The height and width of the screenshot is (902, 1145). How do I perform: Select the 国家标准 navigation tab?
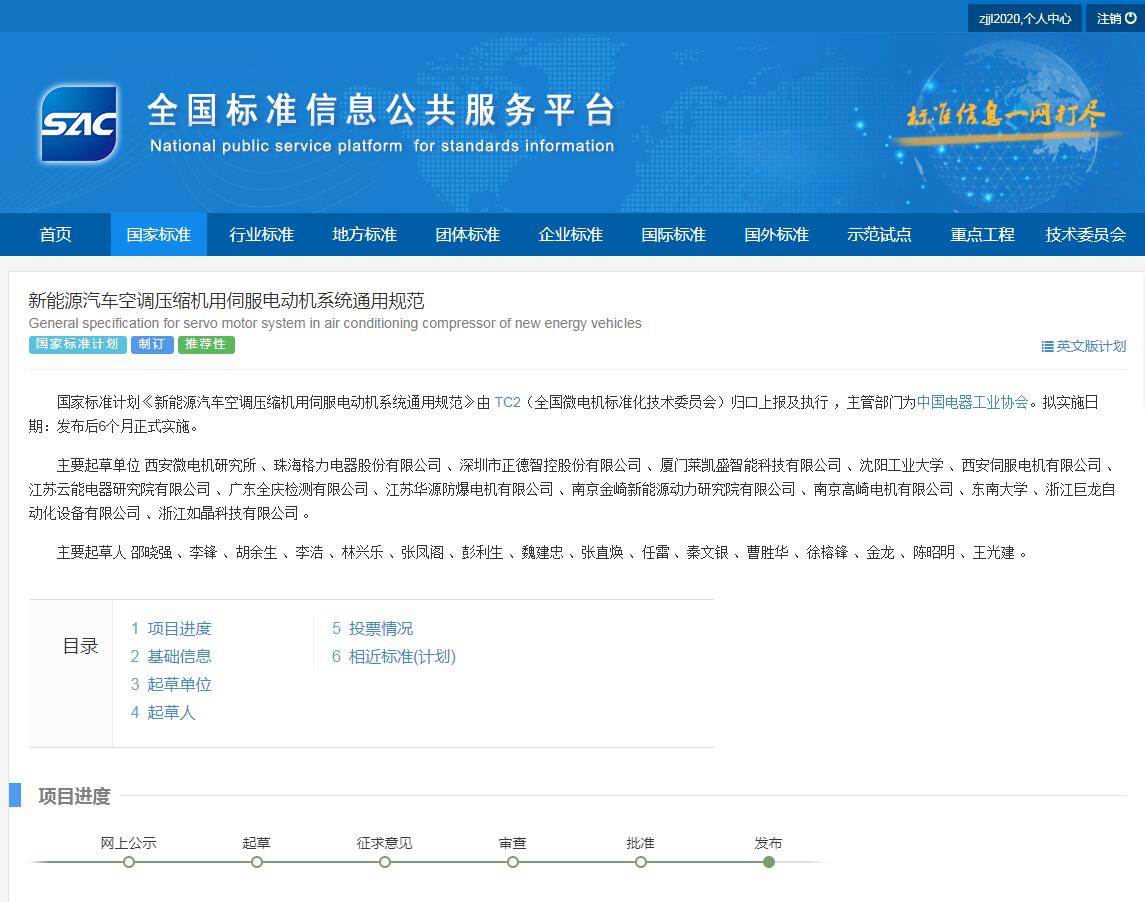pyautogui.click(x=159, y=235)
